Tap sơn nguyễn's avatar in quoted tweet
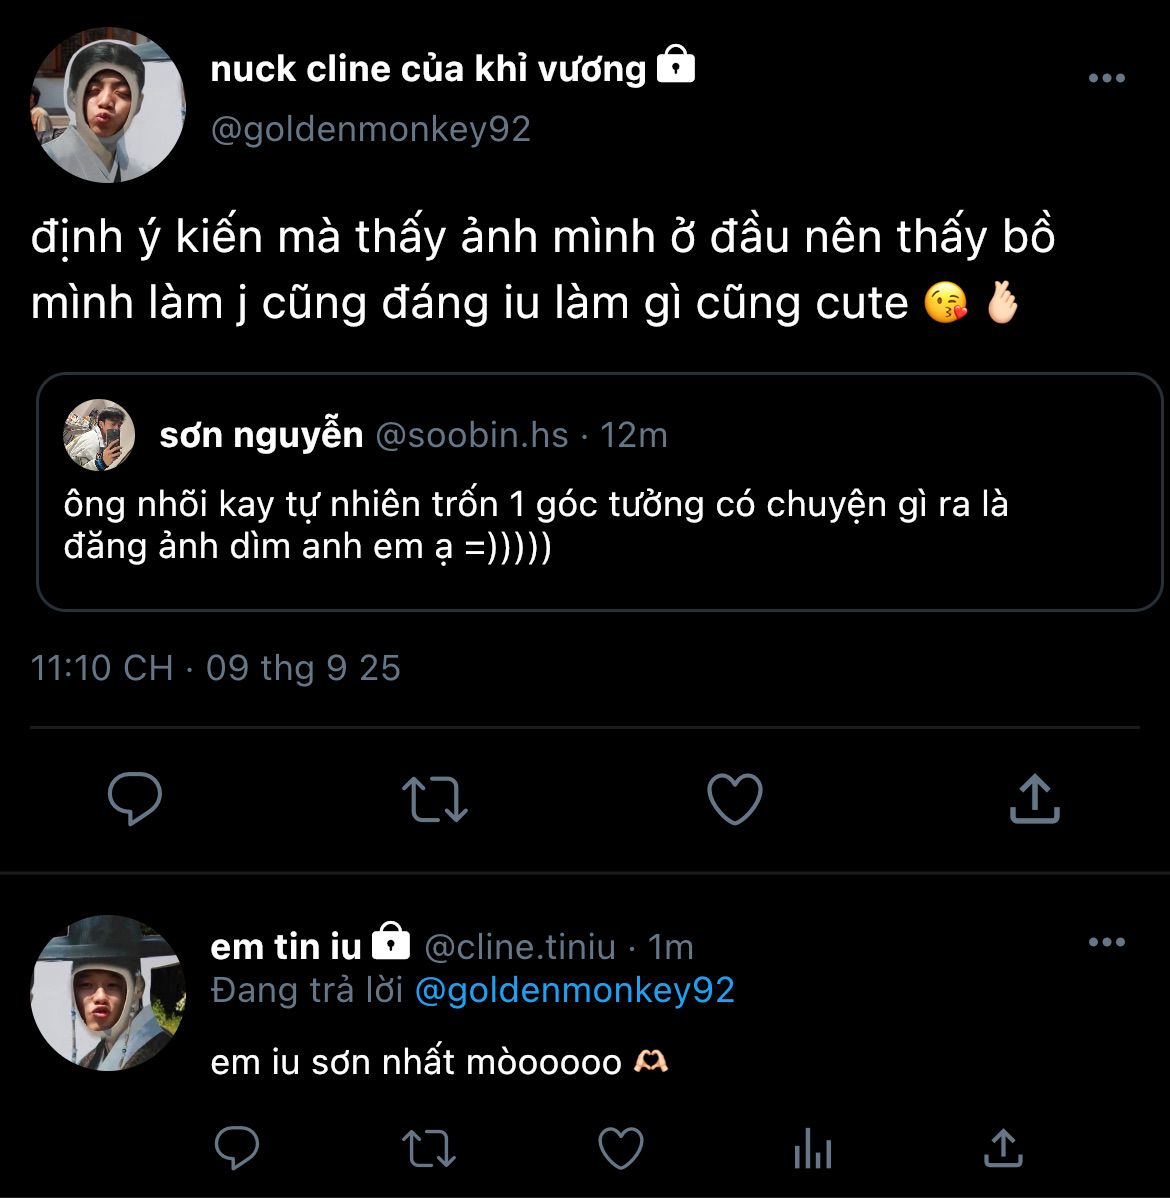 point(99,435)
